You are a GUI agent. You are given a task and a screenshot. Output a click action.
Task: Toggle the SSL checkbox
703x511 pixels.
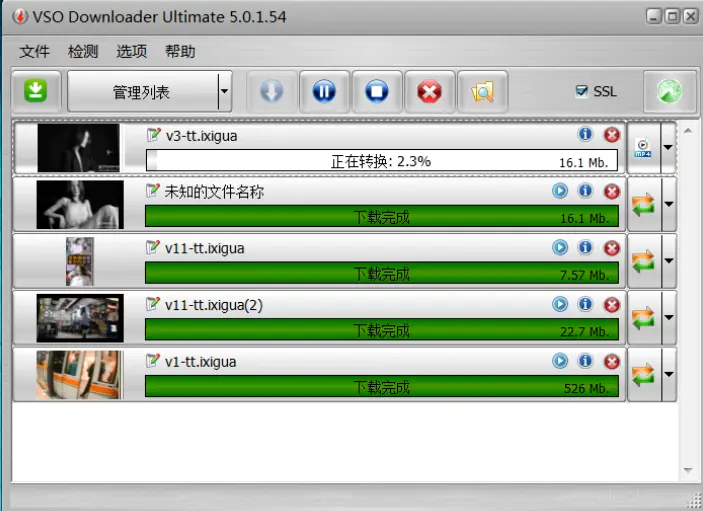(x=581, y=91)
